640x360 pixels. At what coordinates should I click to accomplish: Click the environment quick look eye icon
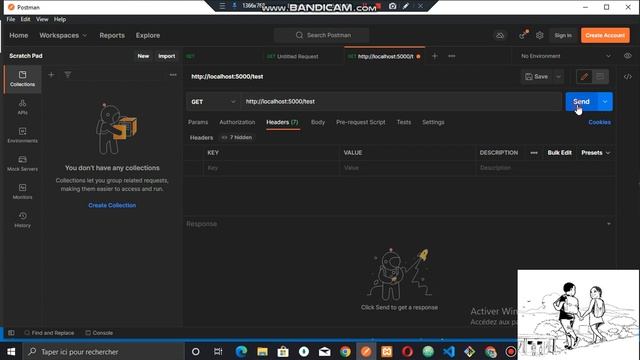tap(628, 56)
